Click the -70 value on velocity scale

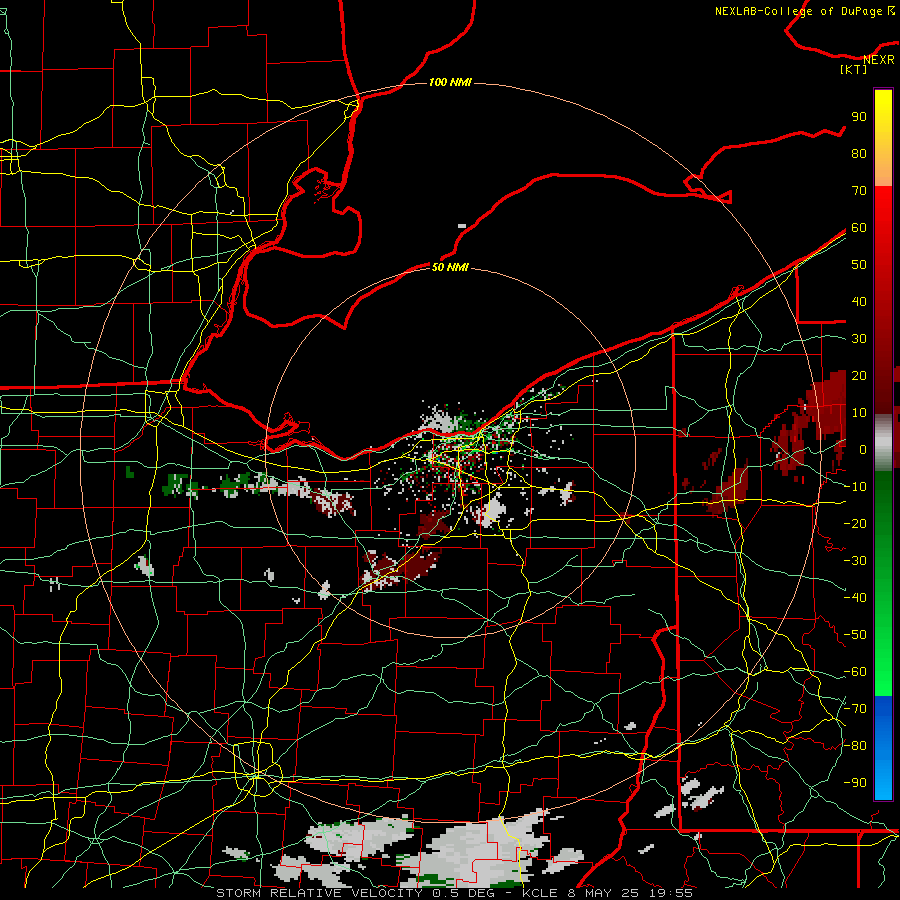855,709
